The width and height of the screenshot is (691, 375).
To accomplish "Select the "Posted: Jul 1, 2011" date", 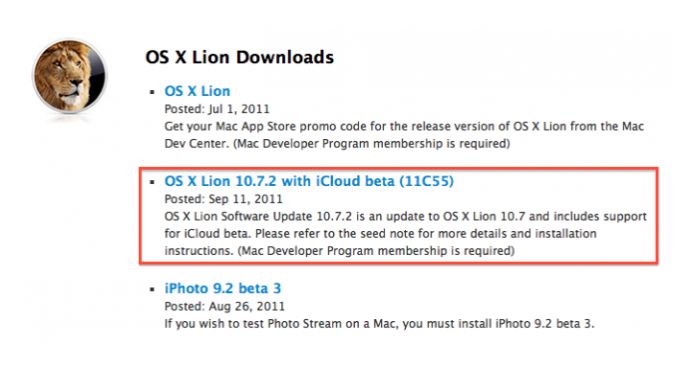I will pyautogui.click(x=217, y=109).
